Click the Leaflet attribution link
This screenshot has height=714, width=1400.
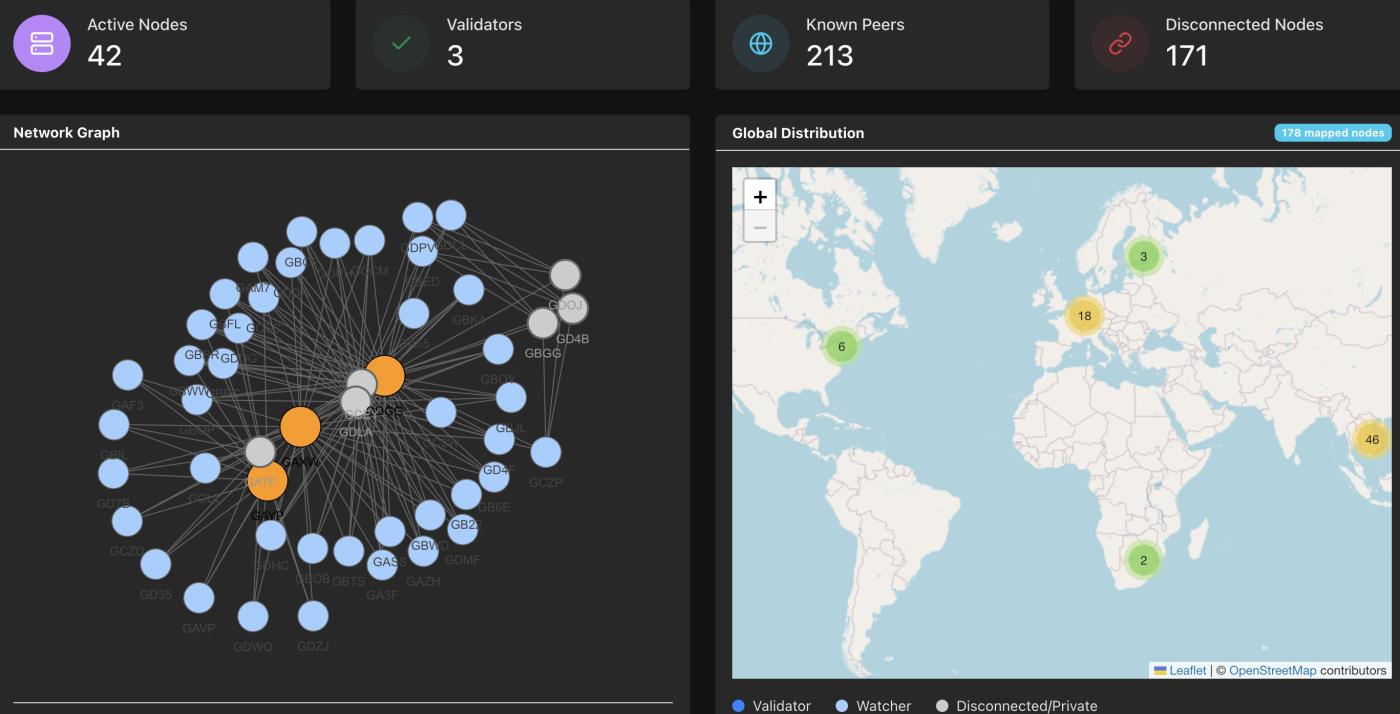(x=1189, y=670)
